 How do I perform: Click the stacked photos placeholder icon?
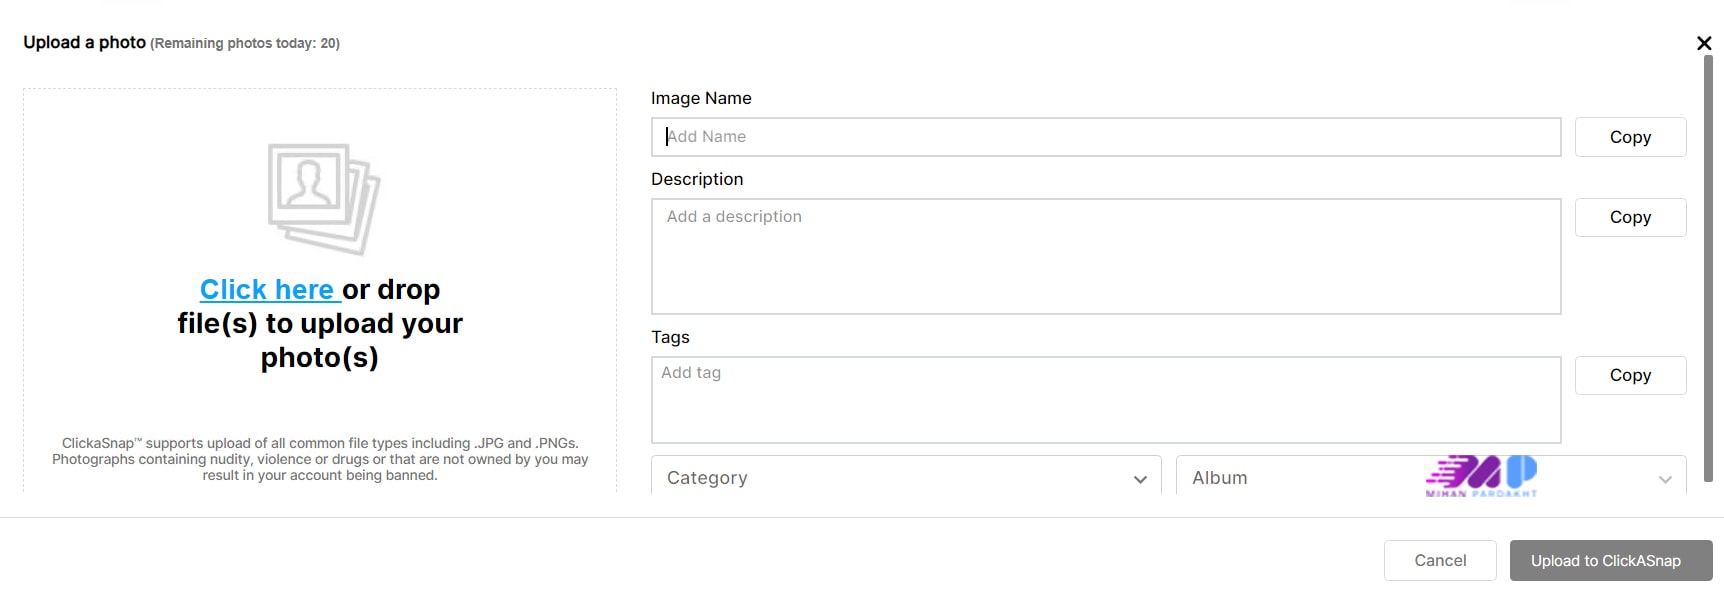click(323, 198)
